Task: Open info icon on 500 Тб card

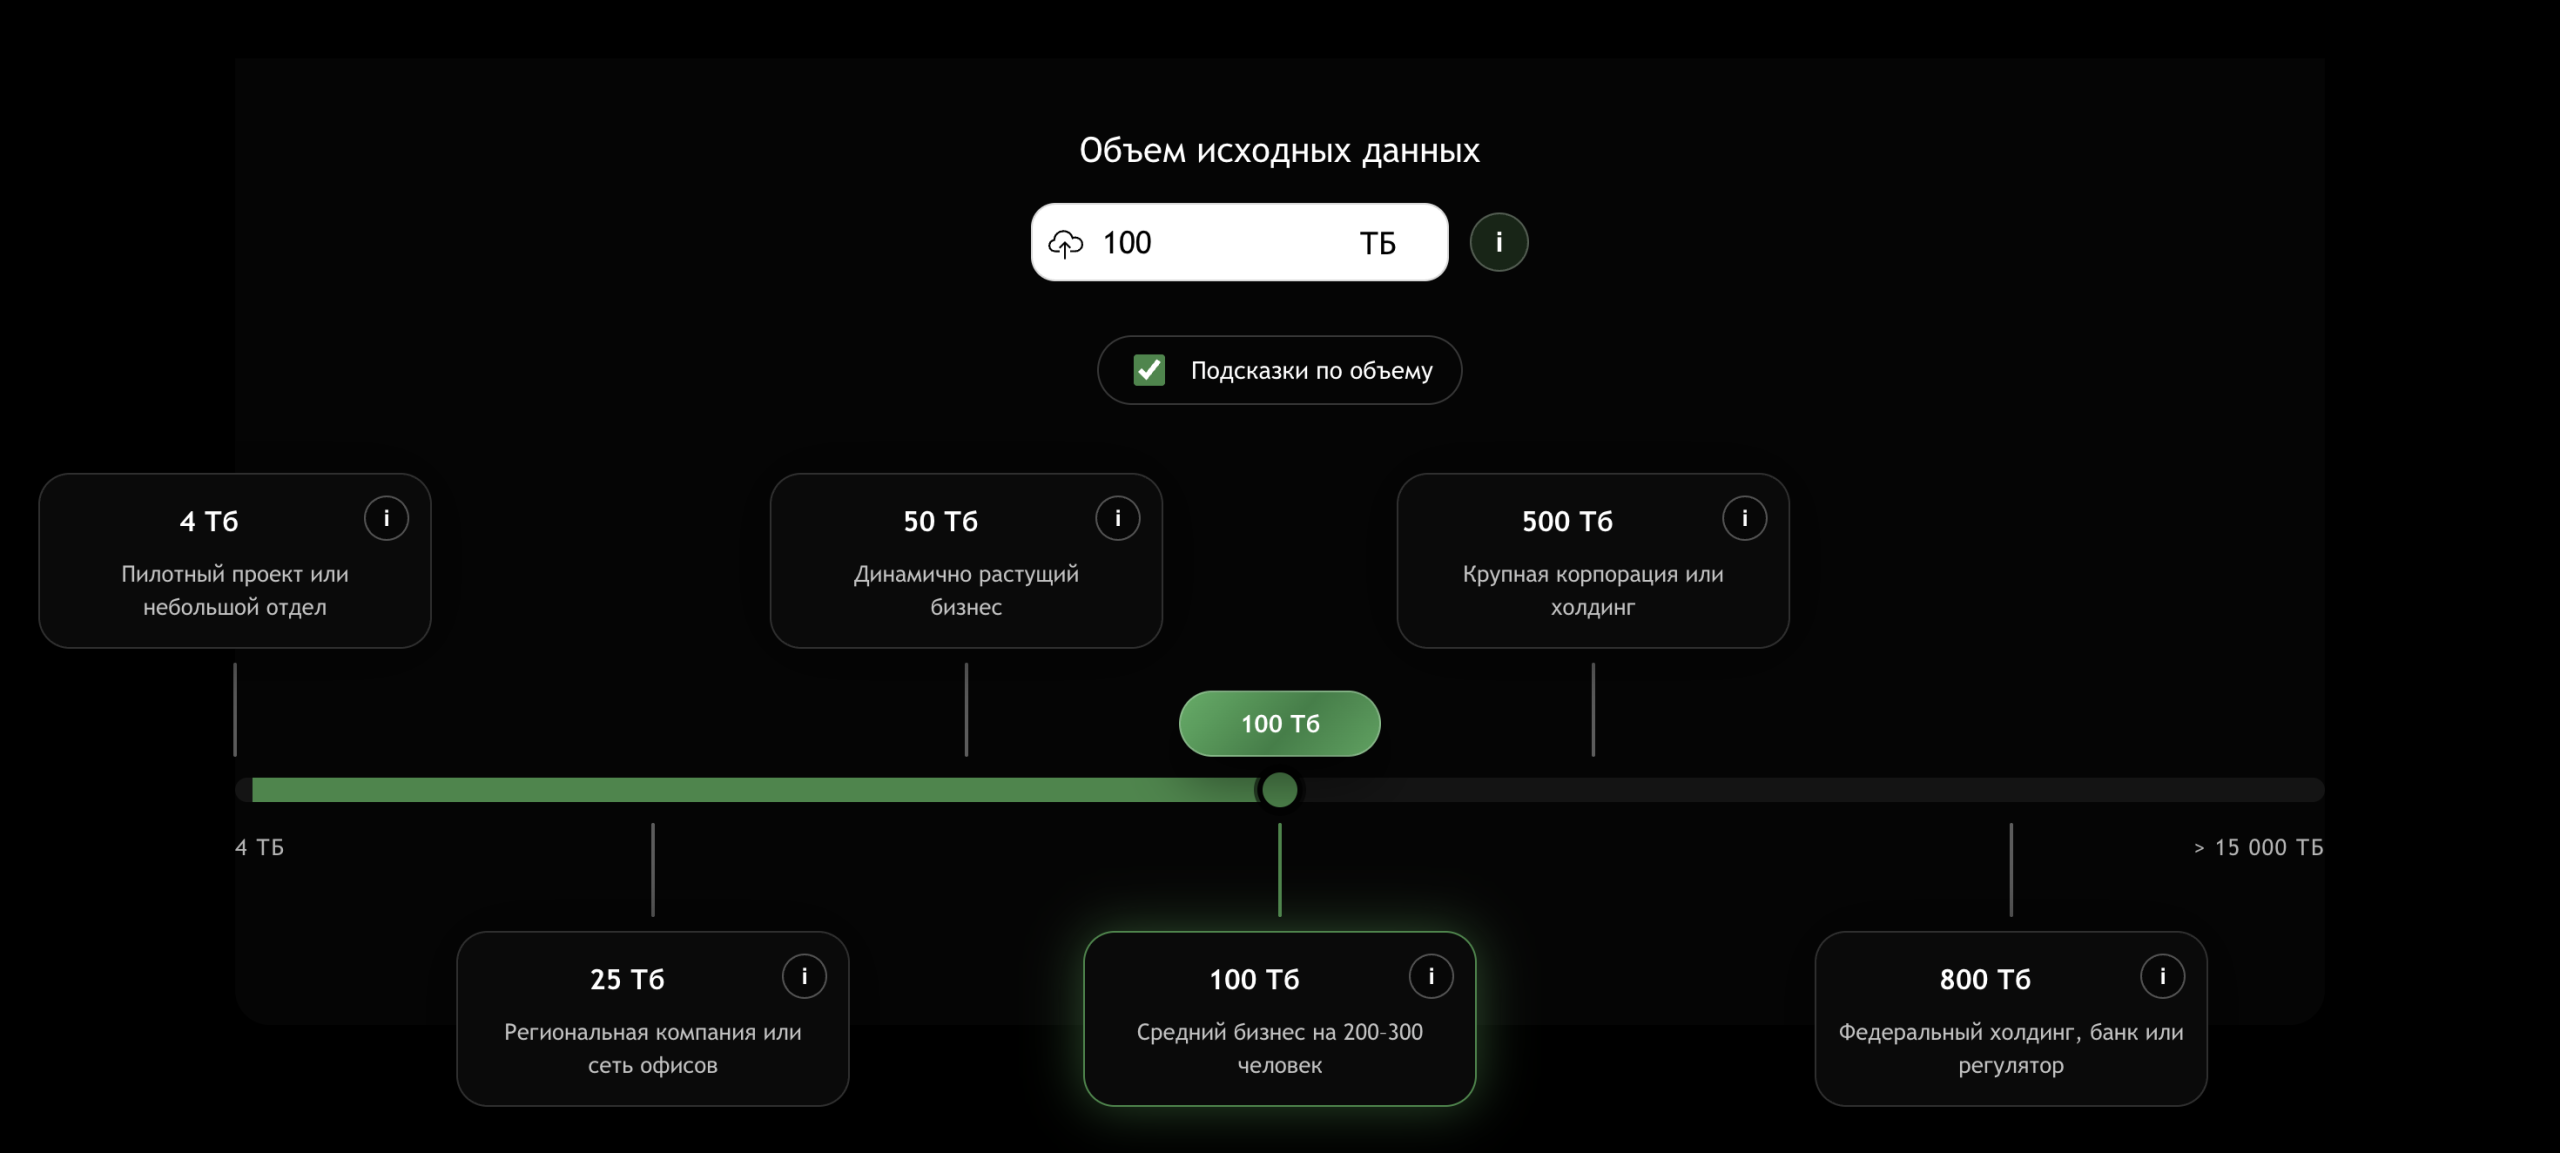Action: point(1744,518)
